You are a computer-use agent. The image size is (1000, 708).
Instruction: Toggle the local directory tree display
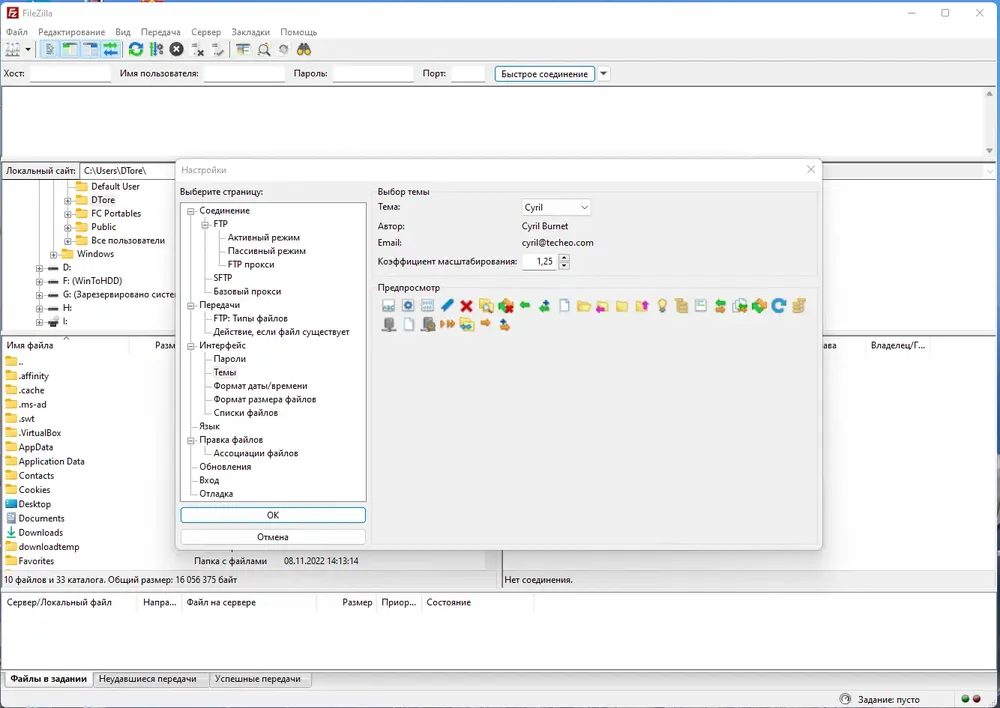[x=70, y=50]
